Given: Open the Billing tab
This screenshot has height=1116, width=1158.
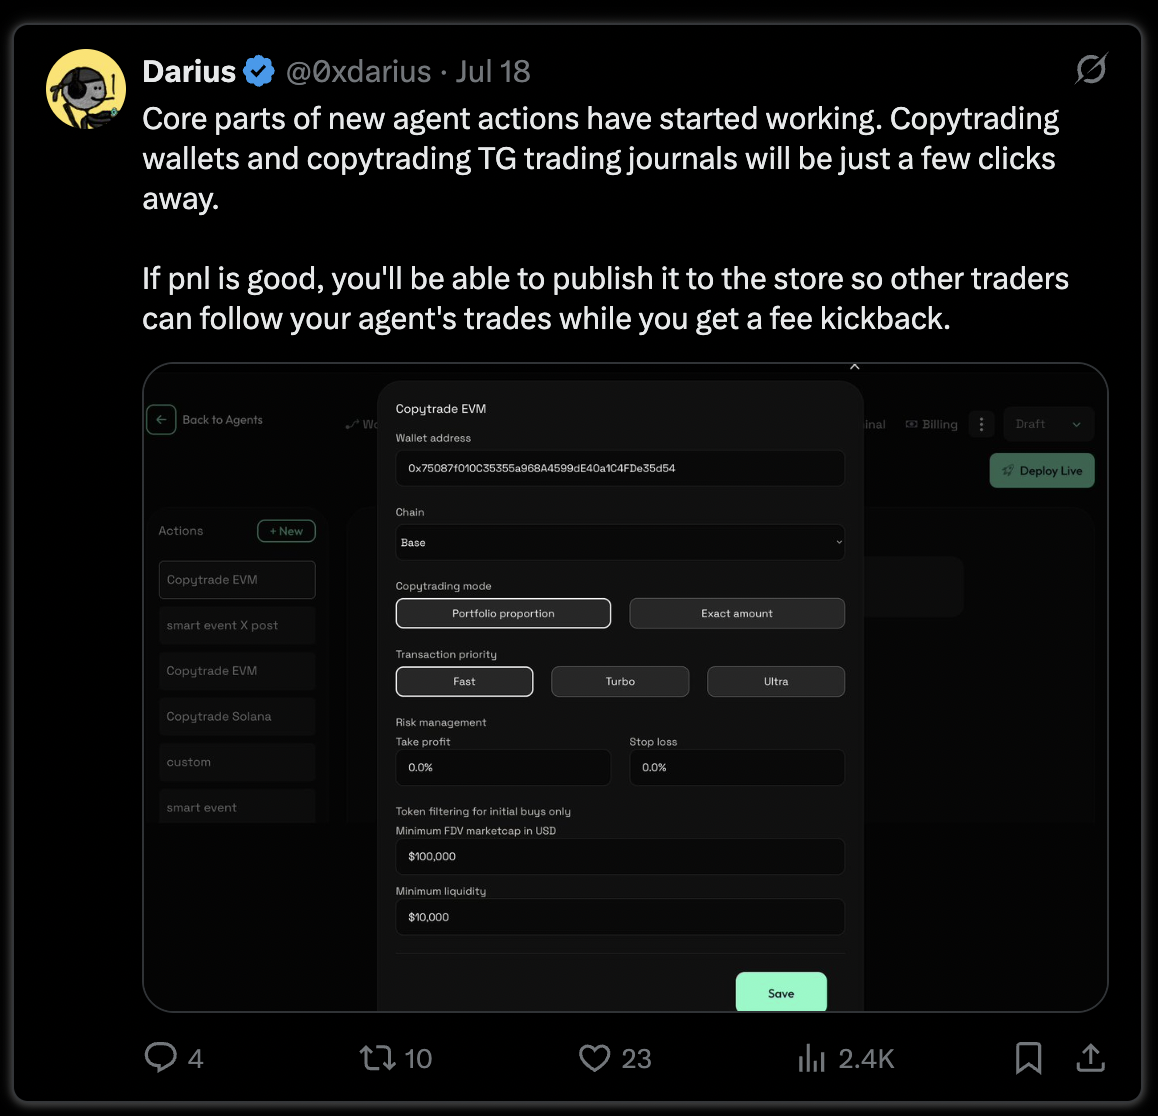Looking at the screenshot, I should click(931, 424).
